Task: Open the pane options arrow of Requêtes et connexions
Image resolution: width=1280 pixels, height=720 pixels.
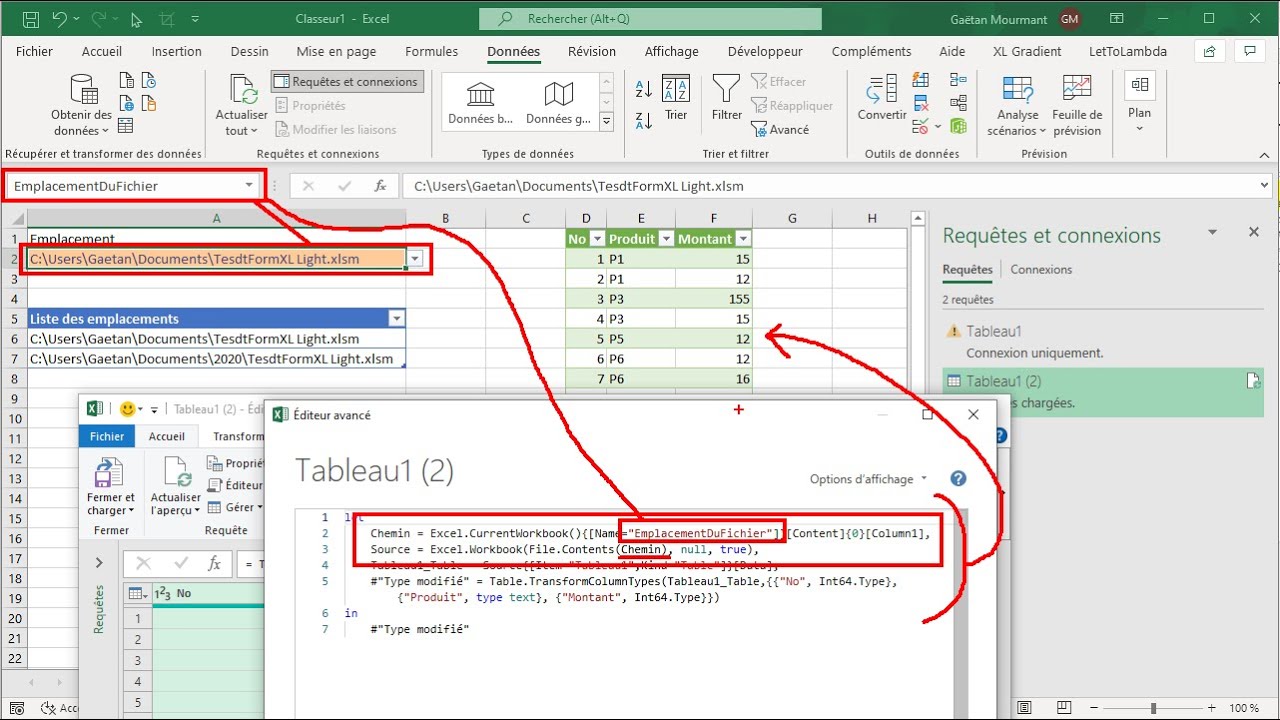Action: [x=1213, y=232]
